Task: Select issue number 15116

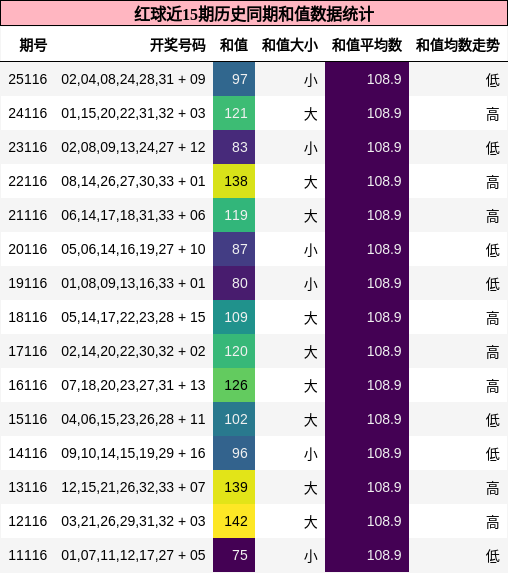Action: [x=28, y=419]
